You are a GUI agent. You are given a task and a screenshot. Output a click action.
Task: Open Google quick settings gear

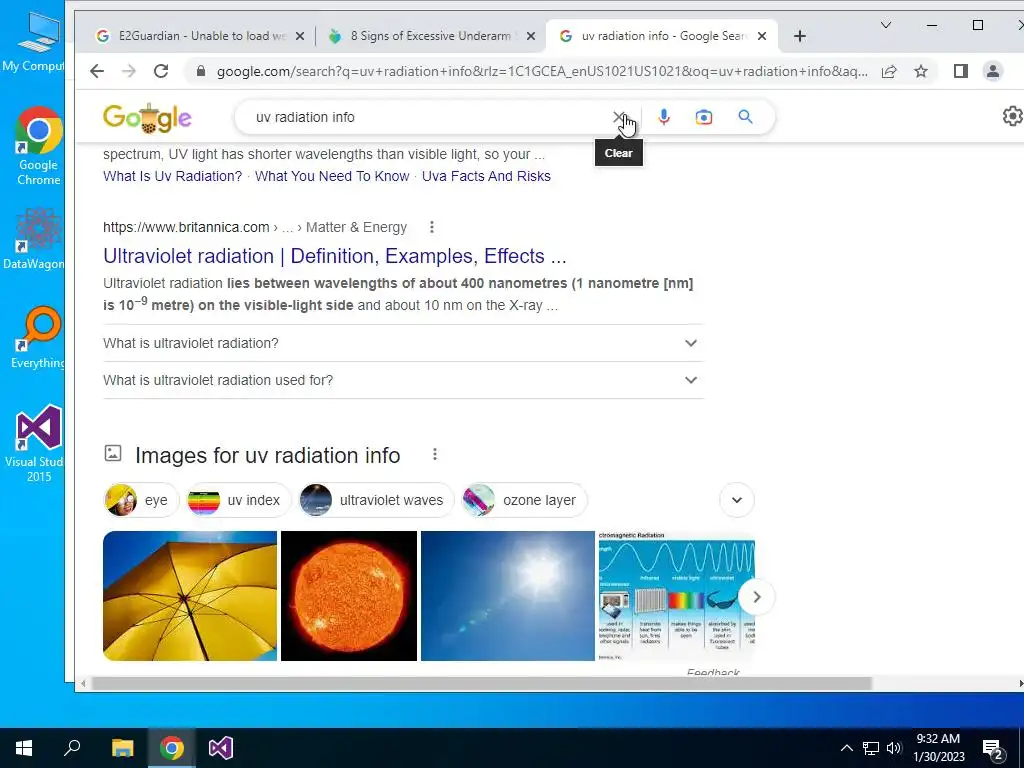[1012, 116]
